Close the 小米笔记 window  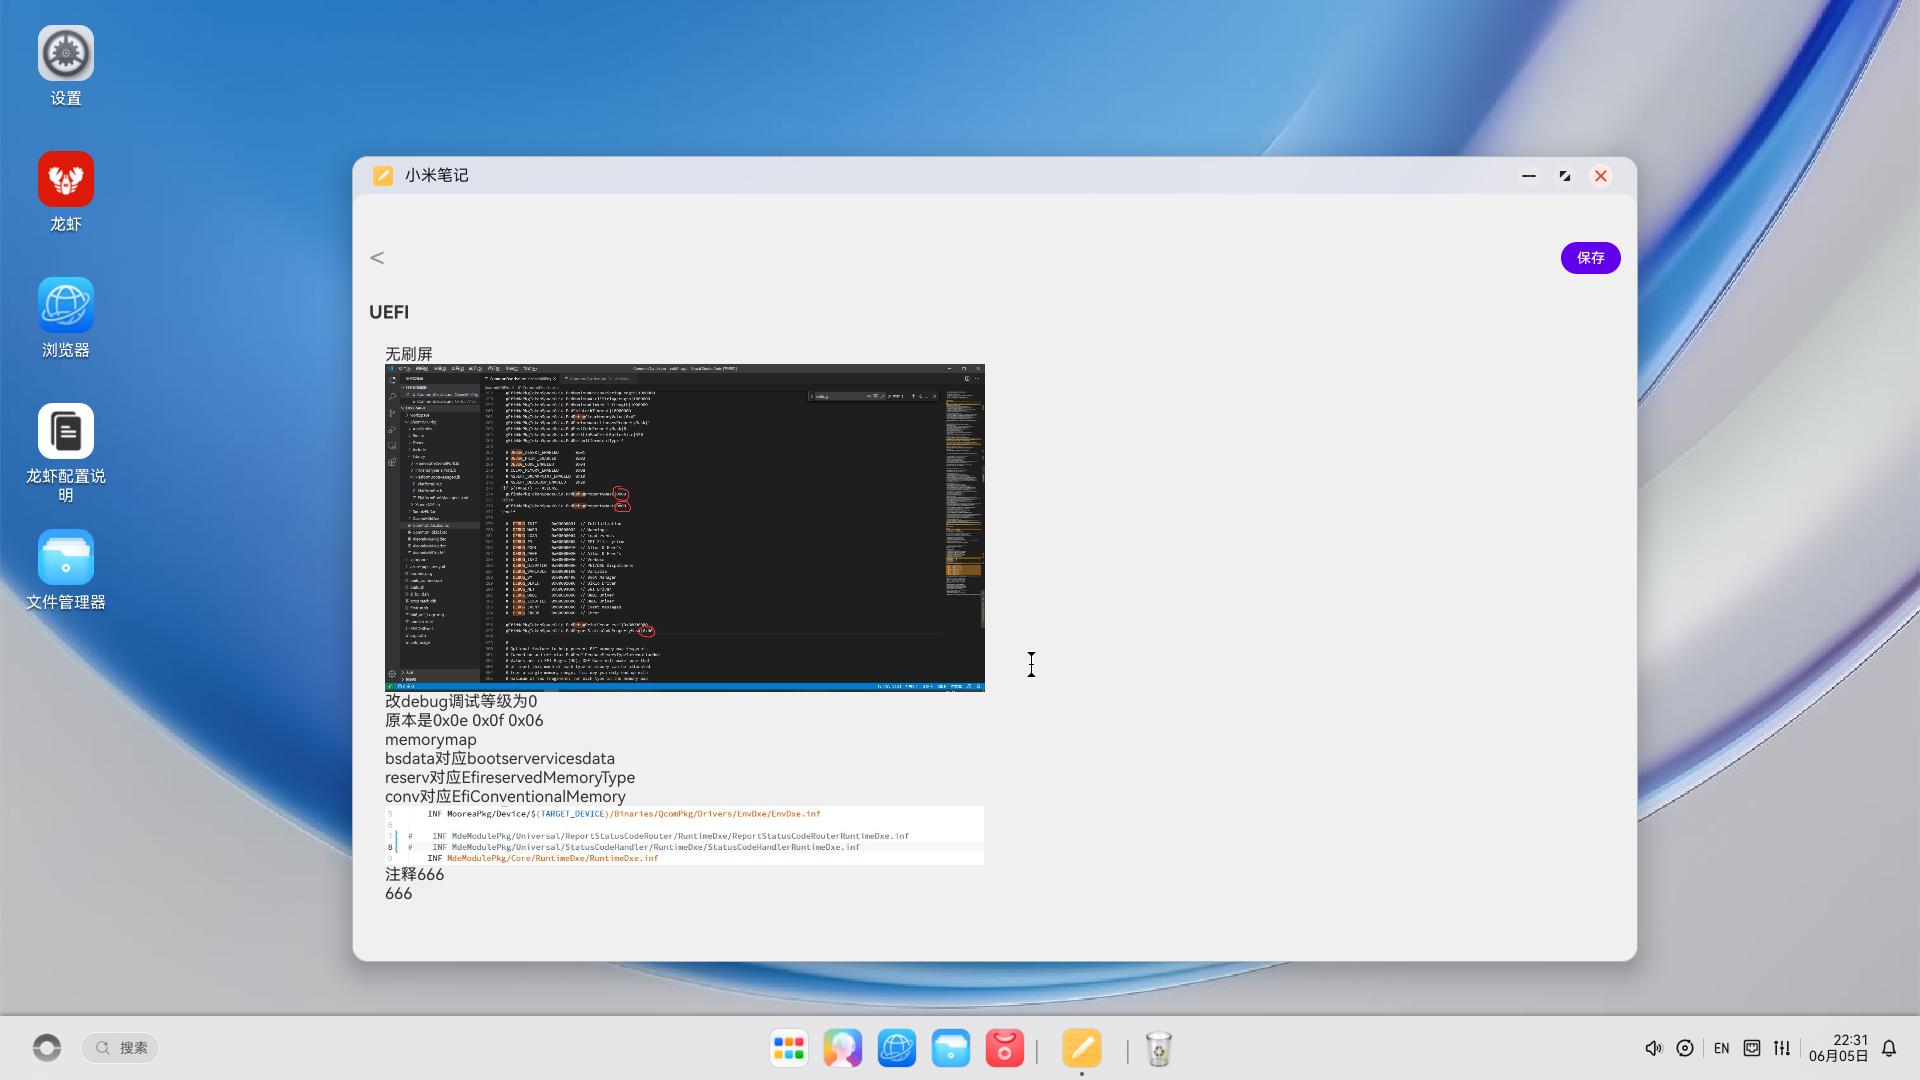1601,176
